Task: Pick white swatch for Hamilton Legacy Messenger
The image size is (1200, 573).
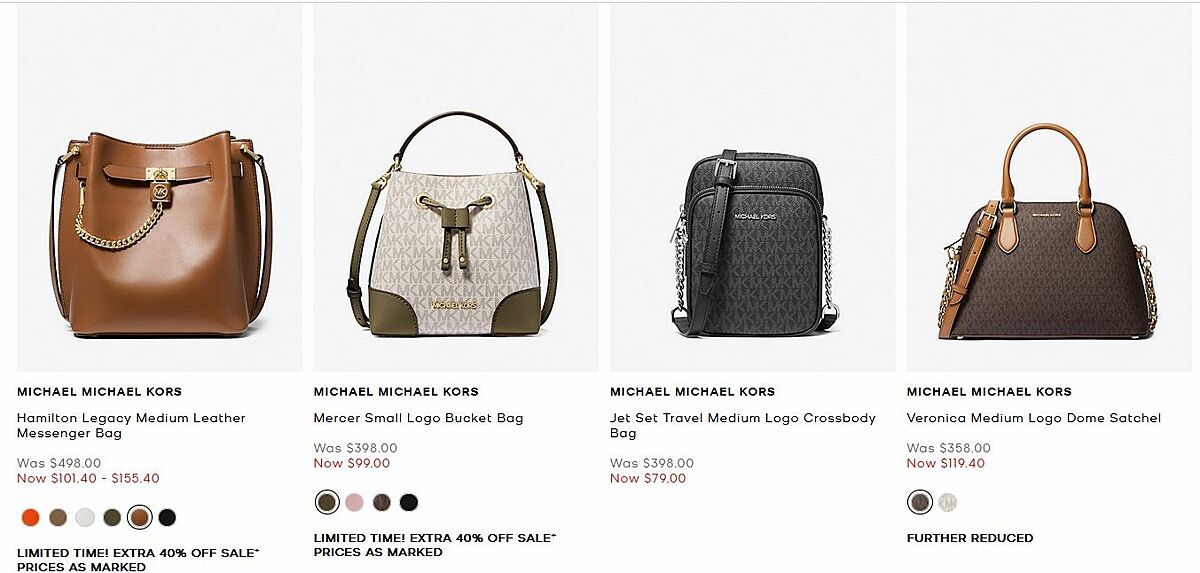Action: pyautogui.click(x=85, y=517)
